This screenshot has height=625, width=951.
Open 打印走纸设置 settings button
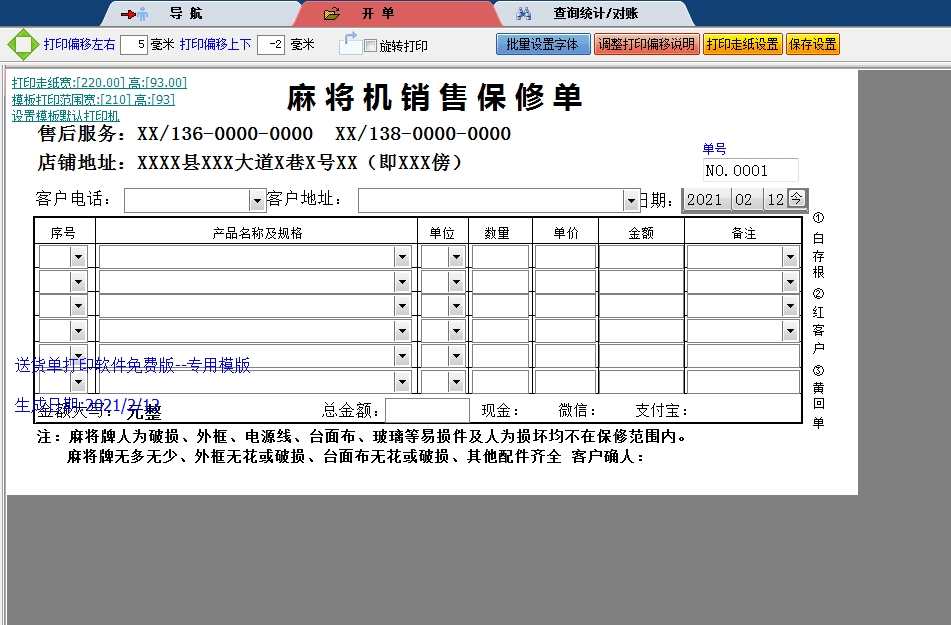tap(742, 44)
